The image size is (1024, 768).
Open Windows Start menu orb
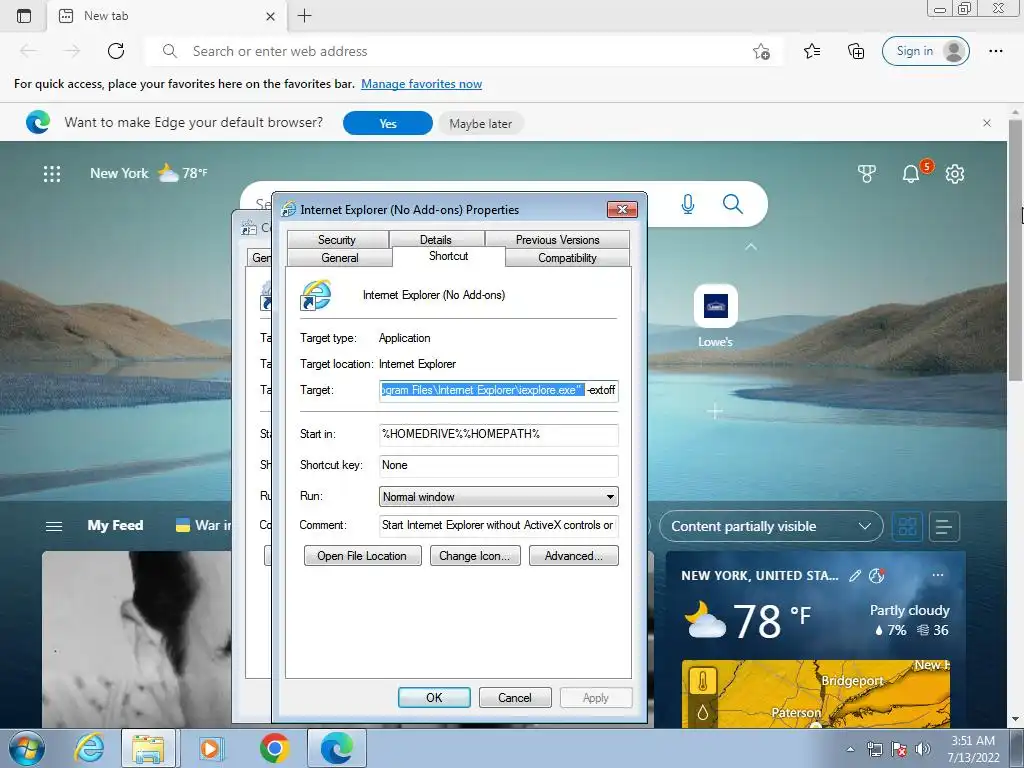[26, 748]
